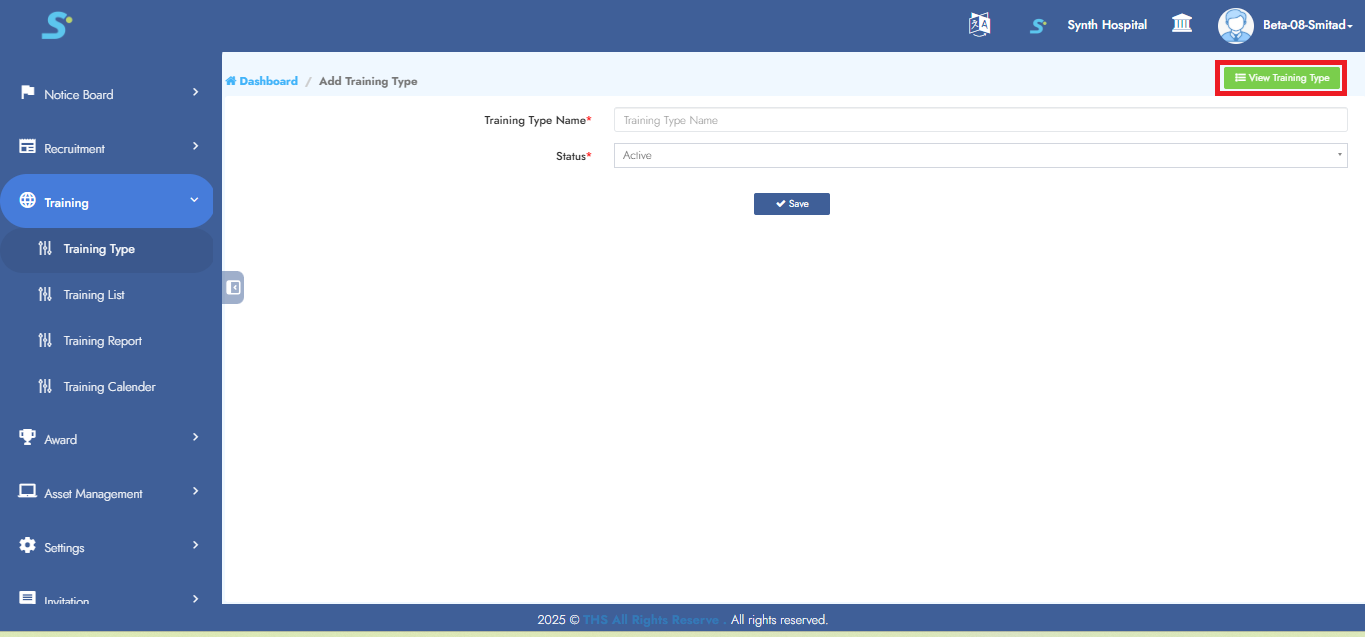1365x637 pixels.
Task: Open the Status dropdown showing Active
Action: (x=980, y=156)
